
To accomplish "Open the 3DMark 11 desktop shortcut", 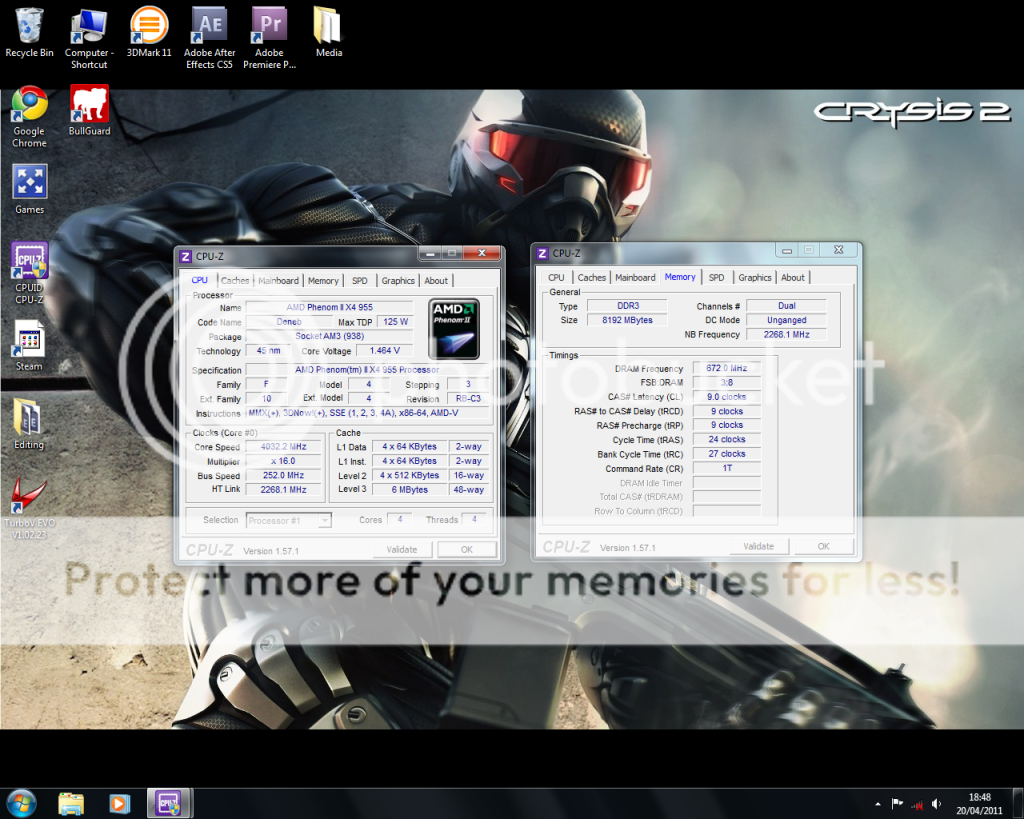I will pyautogui.click(x=149, y=26).
